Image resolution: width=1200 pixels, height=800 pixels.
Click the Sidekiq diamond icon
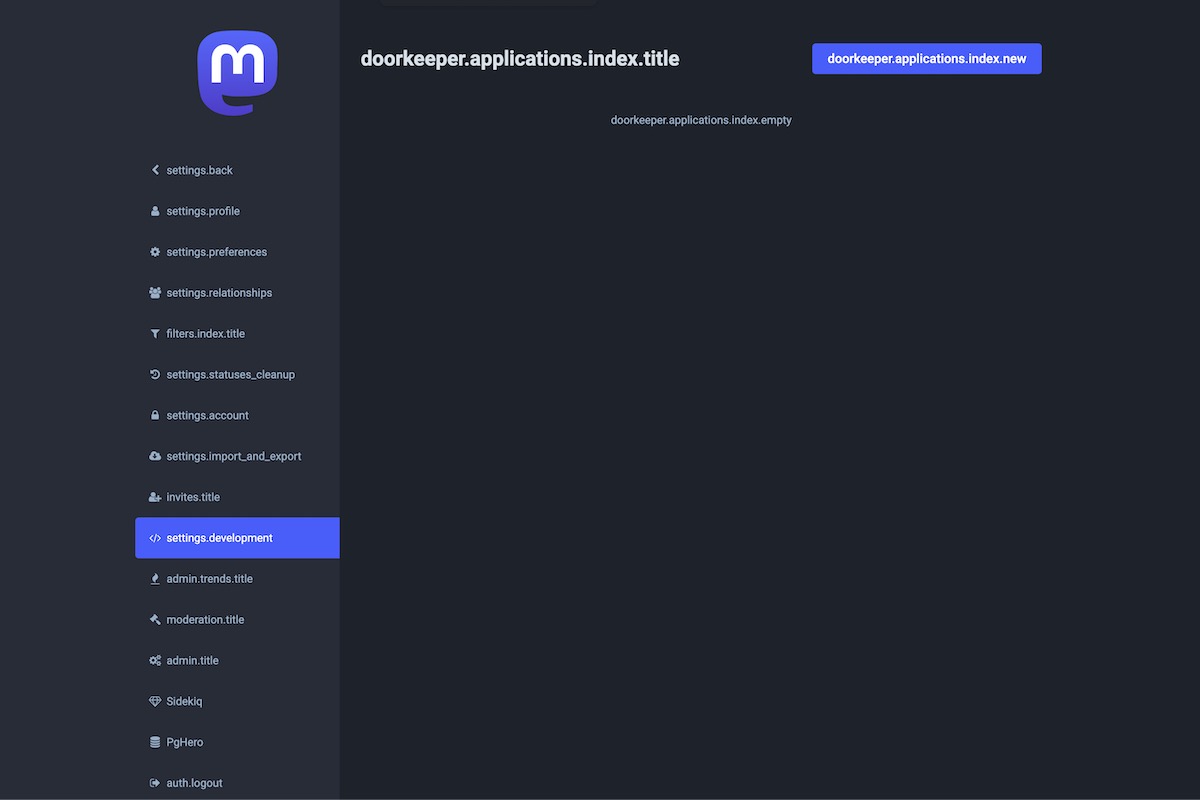click(155, 702)
